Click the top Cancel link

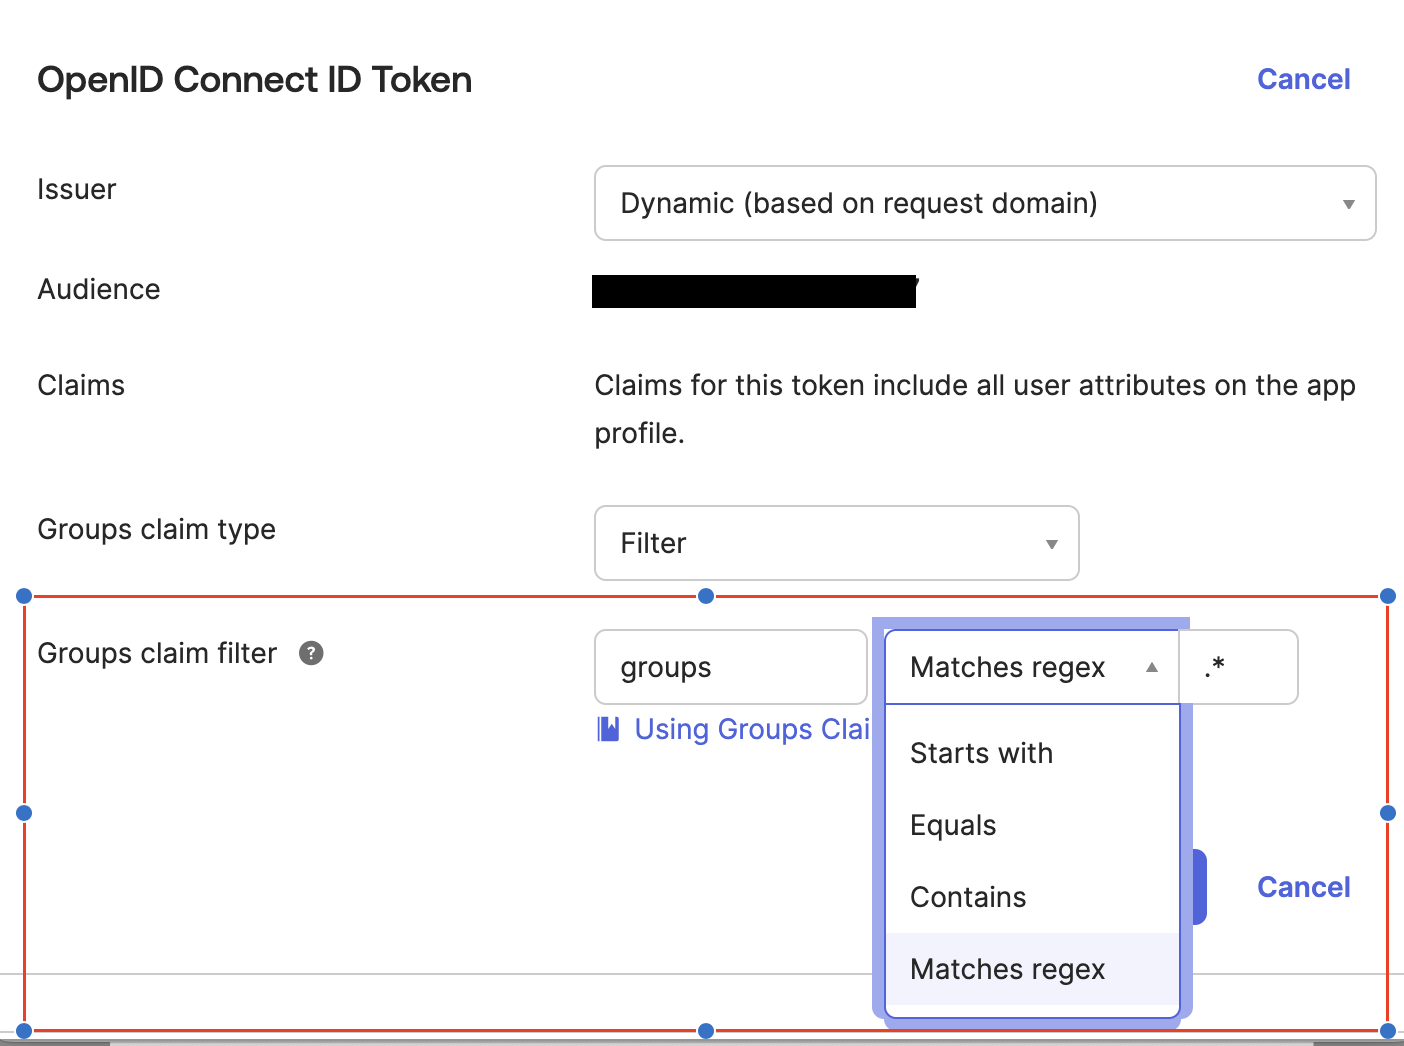tap(1303, 79)
